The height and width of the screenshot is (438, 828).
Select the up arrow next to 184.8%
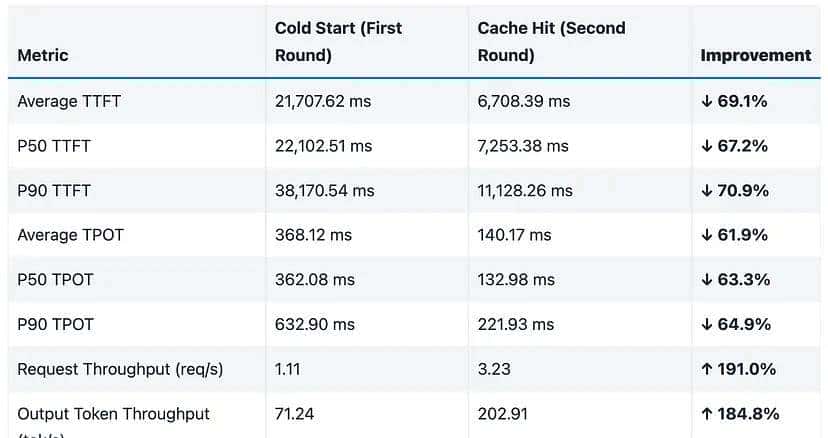[707, 413]
